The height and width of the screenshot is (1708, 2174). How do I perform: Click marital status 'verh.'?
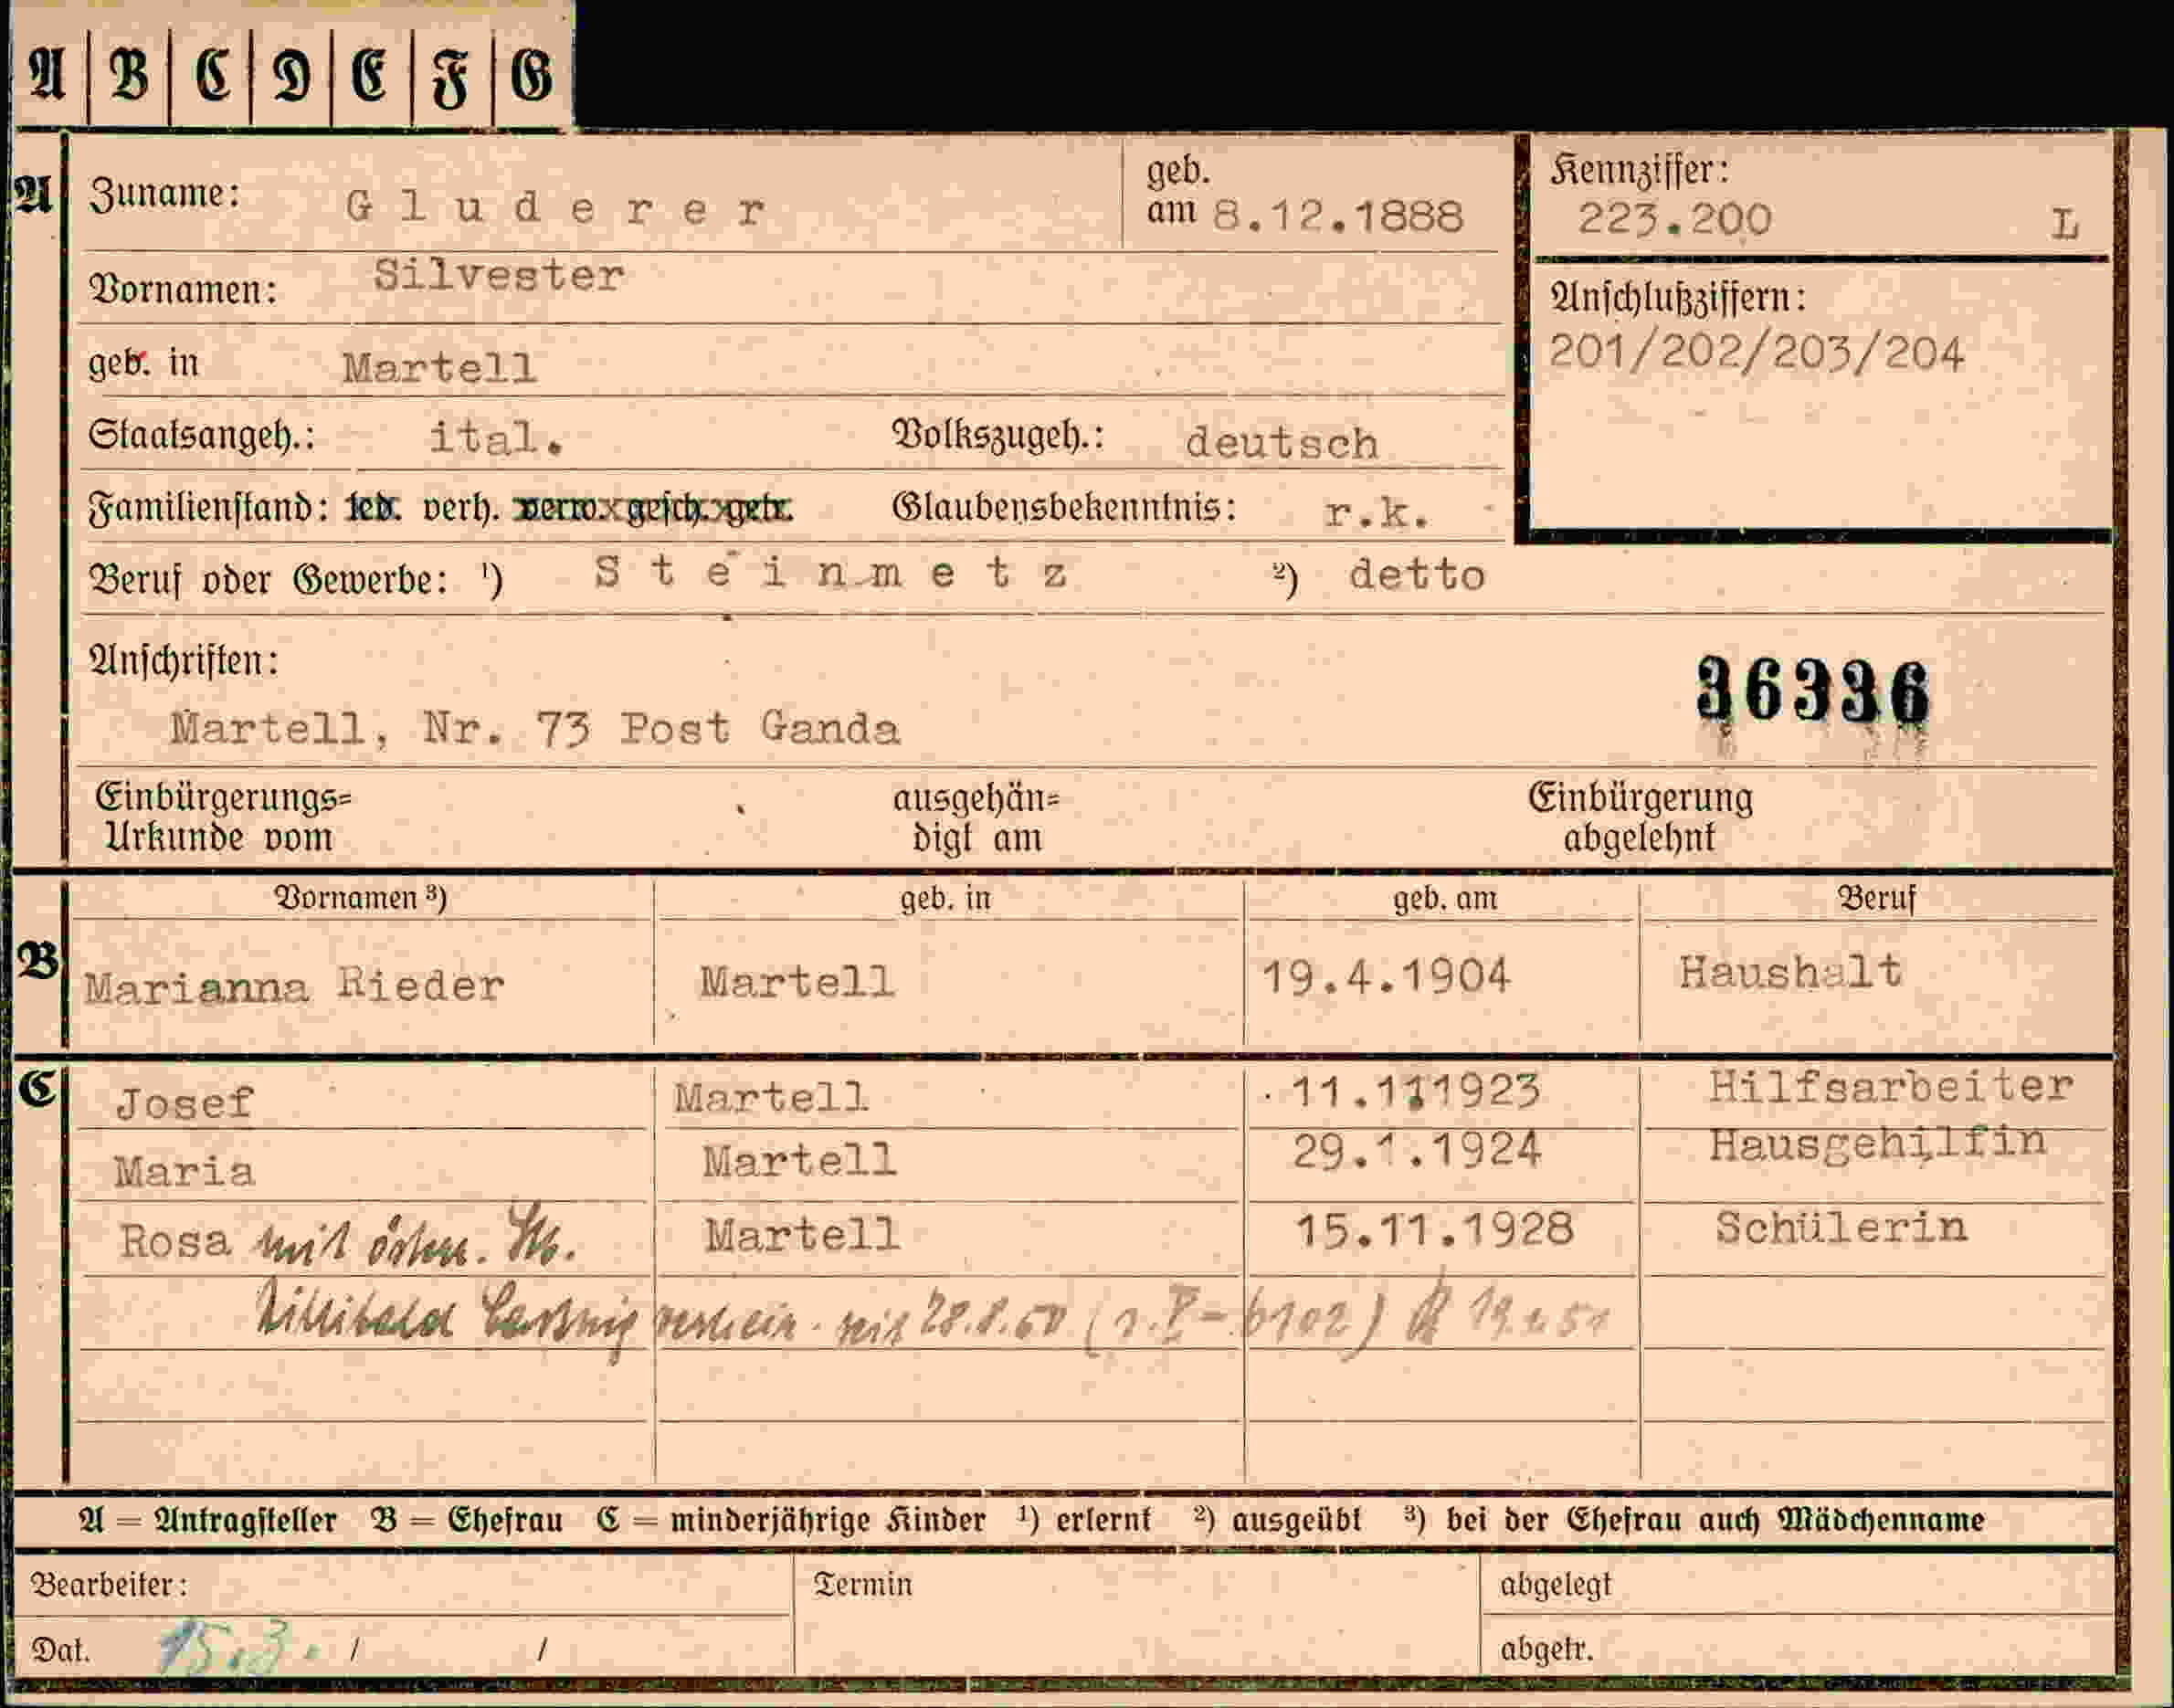click(460, 509)
